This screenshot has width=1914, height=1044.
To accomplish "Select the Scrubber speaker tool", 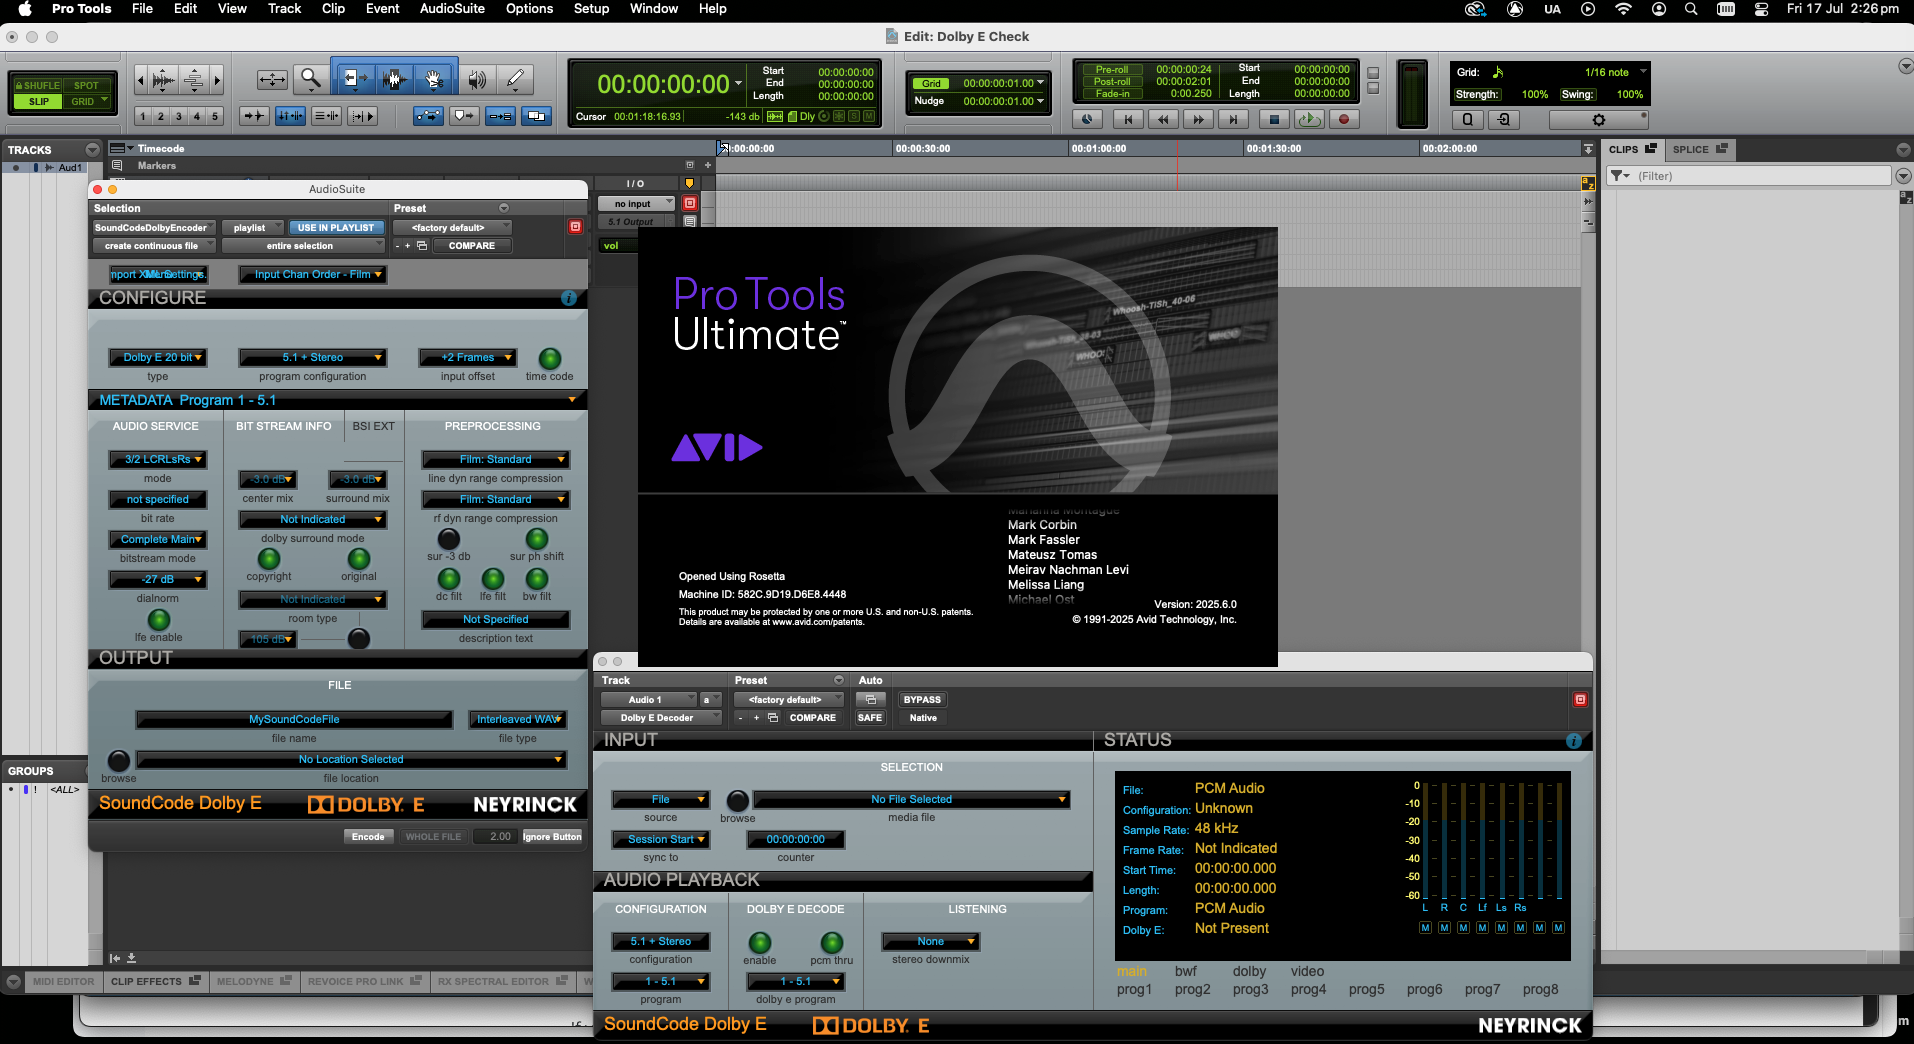I will 477,79.
